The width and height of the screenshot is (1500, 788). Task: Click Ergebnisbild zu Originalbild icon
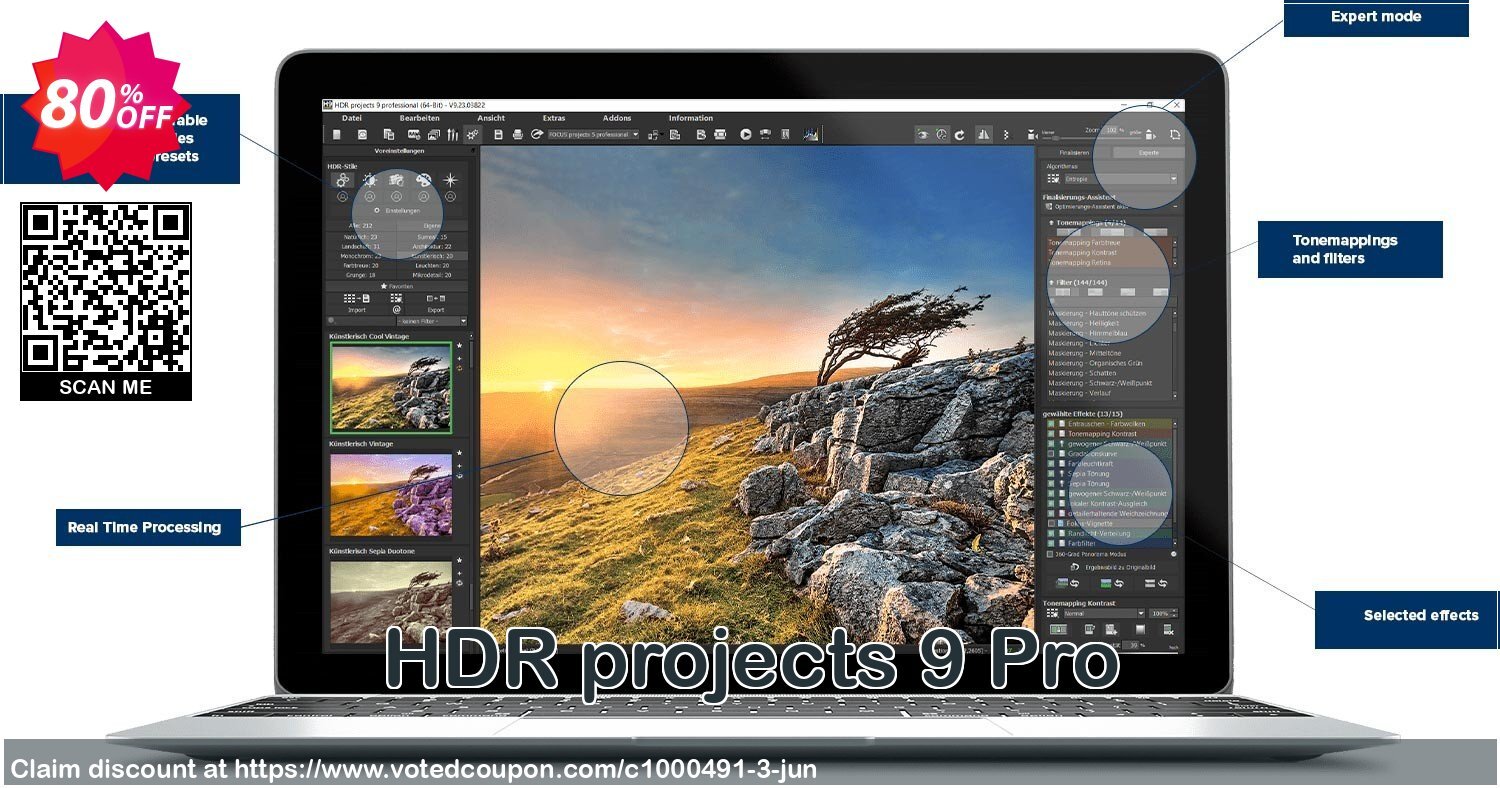coord(1074,567)
